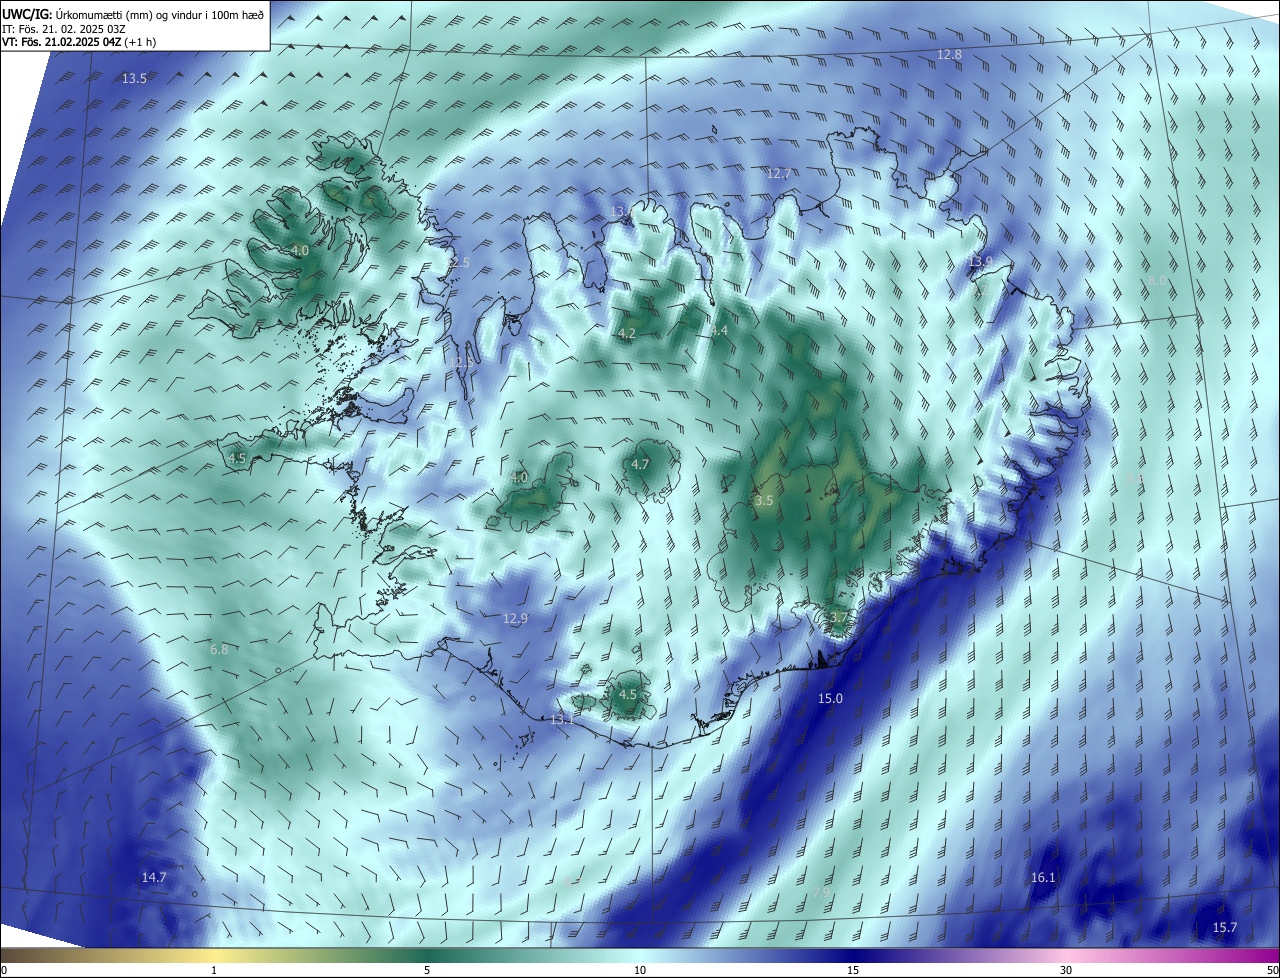Click the 4.4 value label beside 4.2
This screenshot has width=1280, height=978.
point(720,330)
